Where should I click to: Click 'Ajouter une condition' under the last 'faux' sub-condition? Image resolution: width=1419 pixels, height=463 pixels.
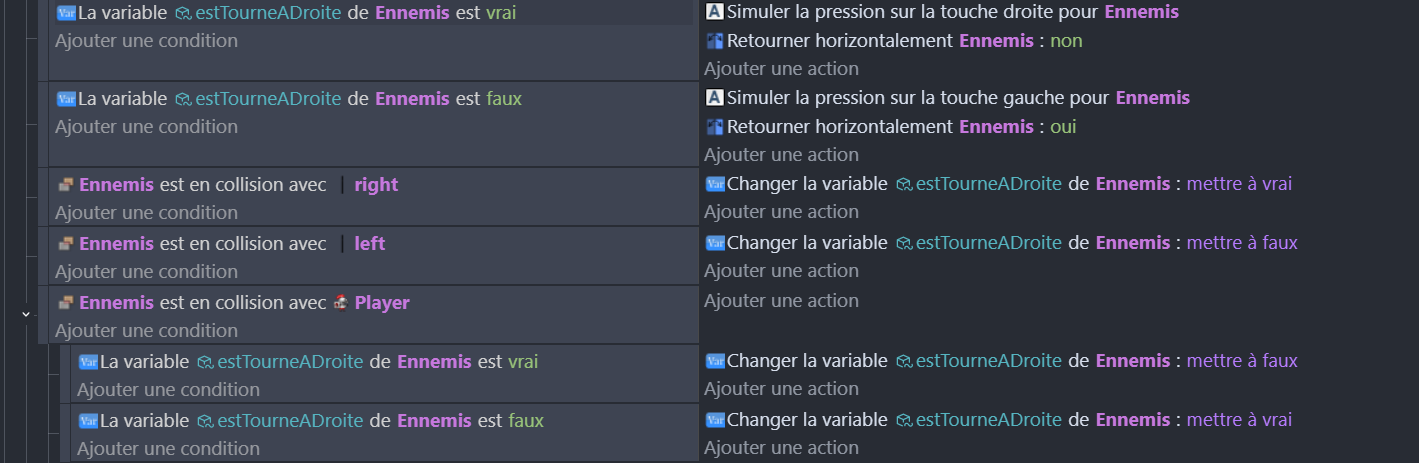[x=168, y=449]
